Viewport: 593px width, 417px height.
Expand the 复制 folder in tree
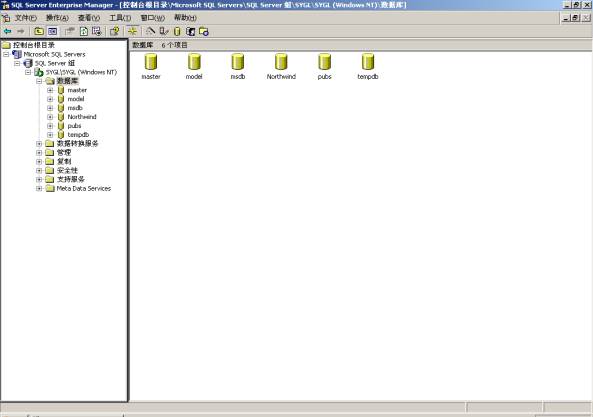click(x=39, y=161)
